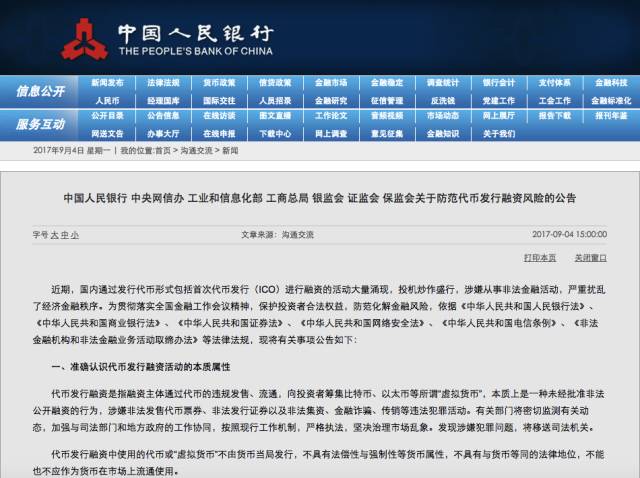
Task: Open the 银行会计 menu entry
Action: [x=499, y=83]
